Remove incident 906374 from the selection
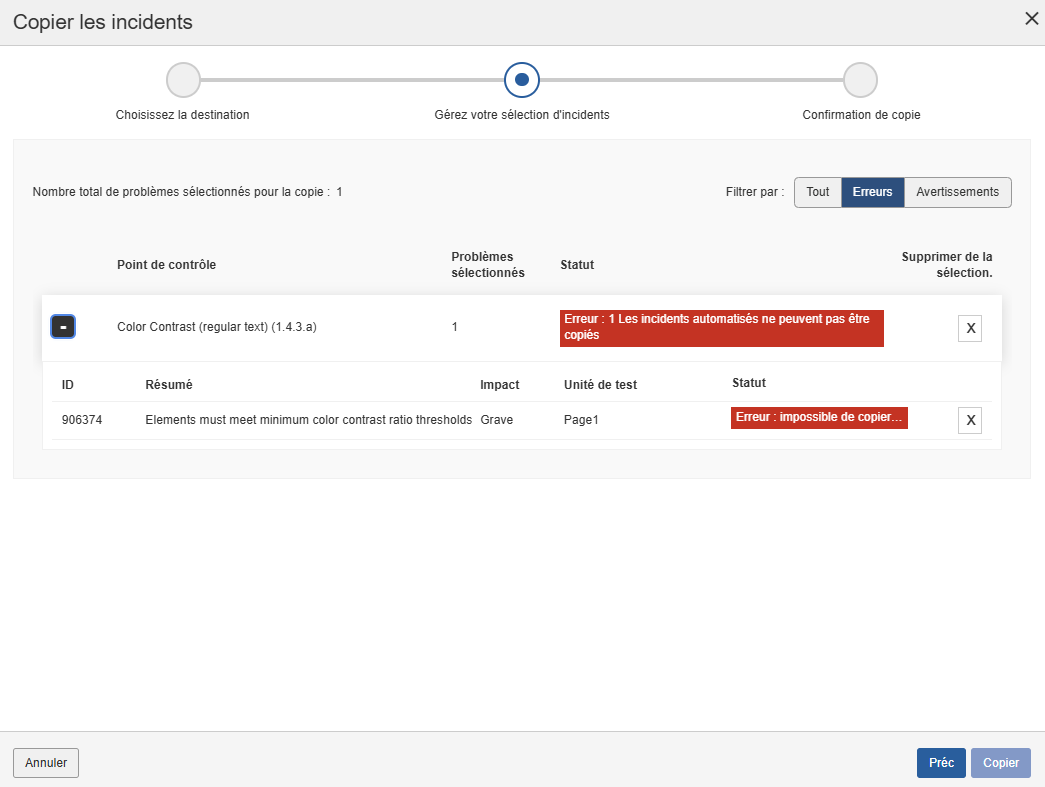1045x787 pixels. click(970, 420)
